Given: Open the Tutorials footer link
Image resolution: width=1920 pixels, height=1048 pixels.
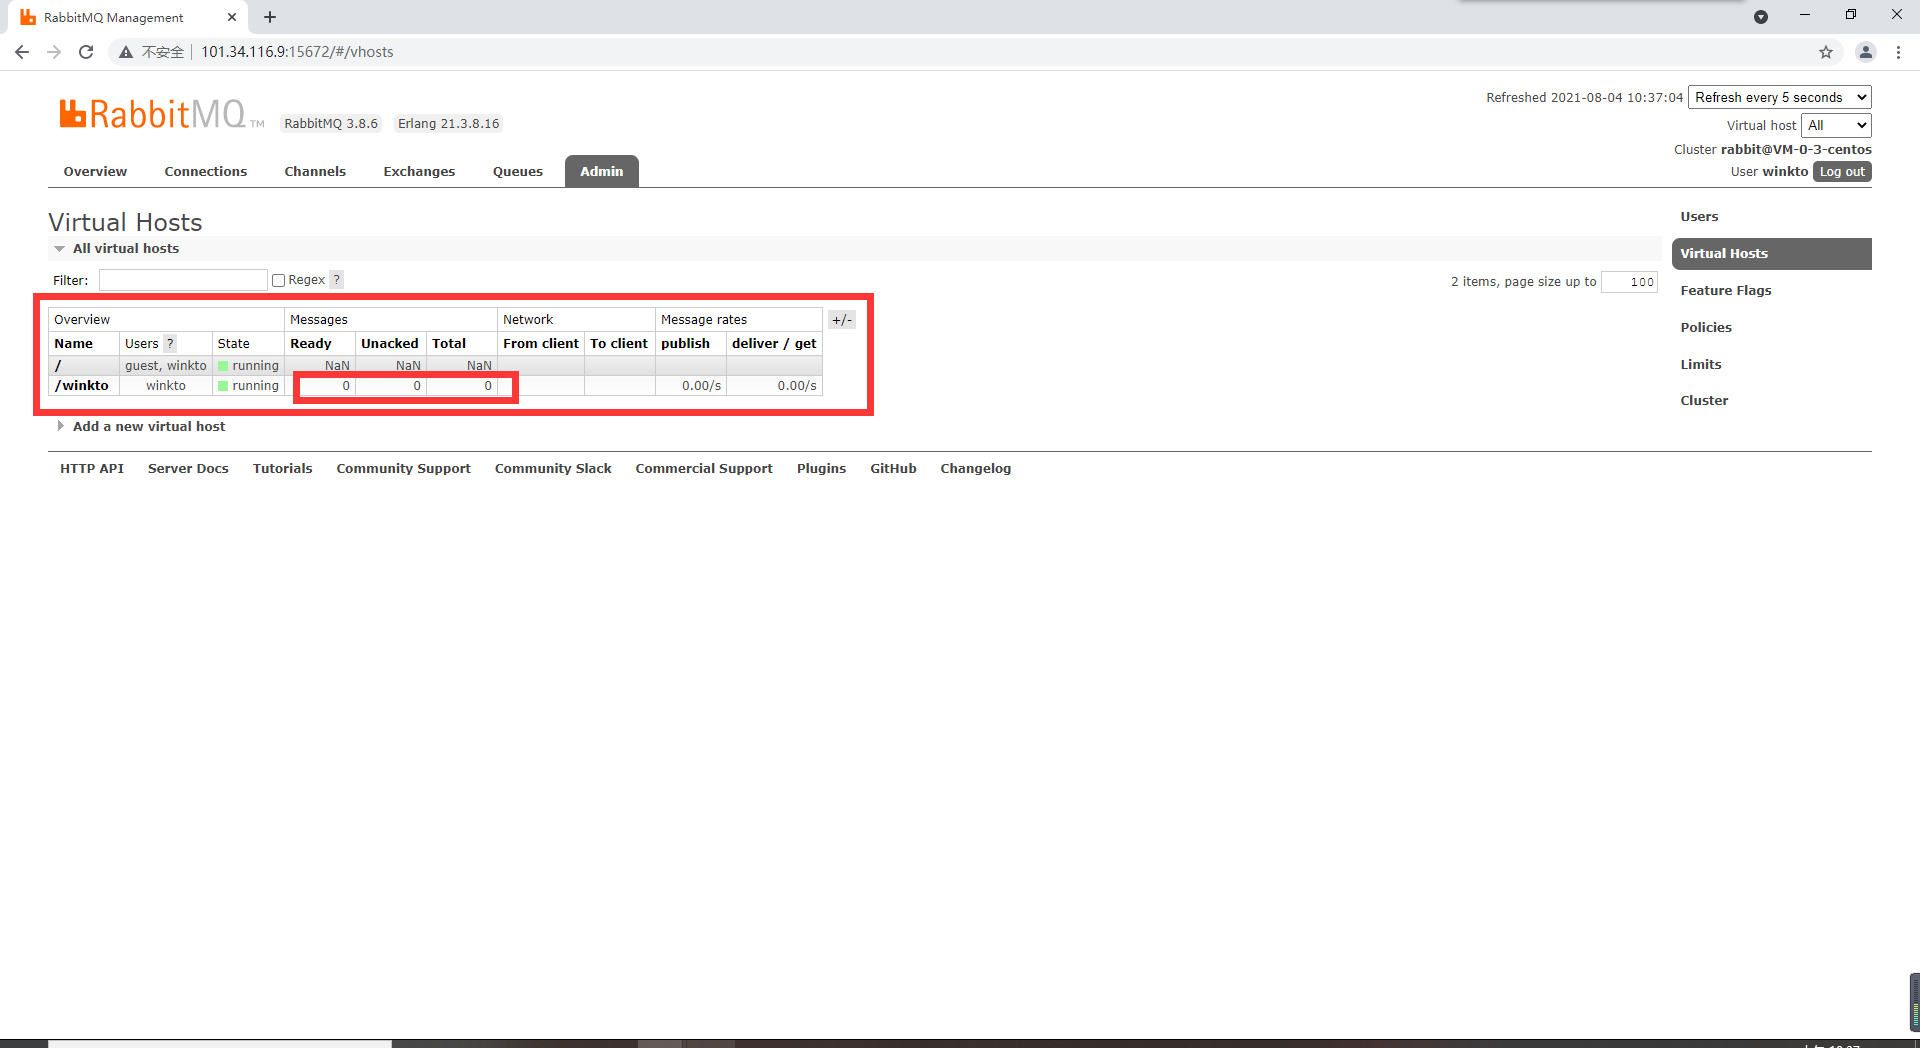Looking at the screenshot, I should (282, 468).
